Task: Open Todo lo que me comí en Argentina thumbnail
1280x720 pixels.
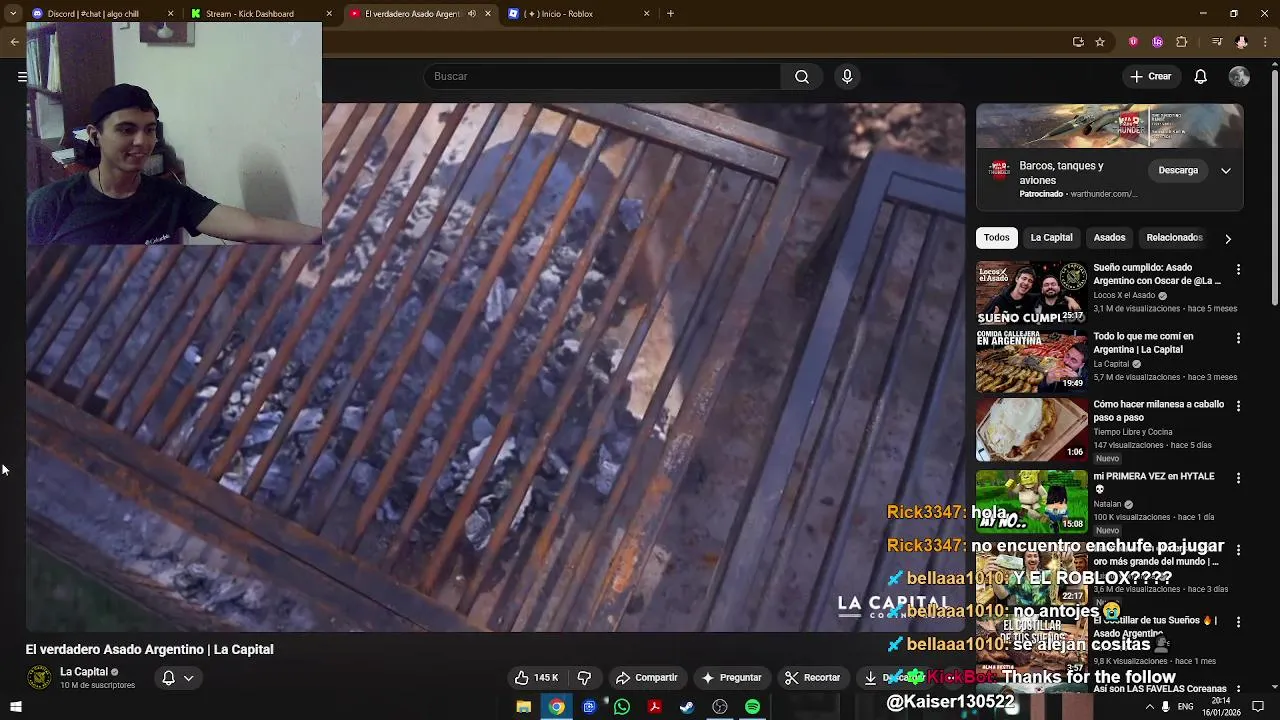Action: tap(1031, 361)
